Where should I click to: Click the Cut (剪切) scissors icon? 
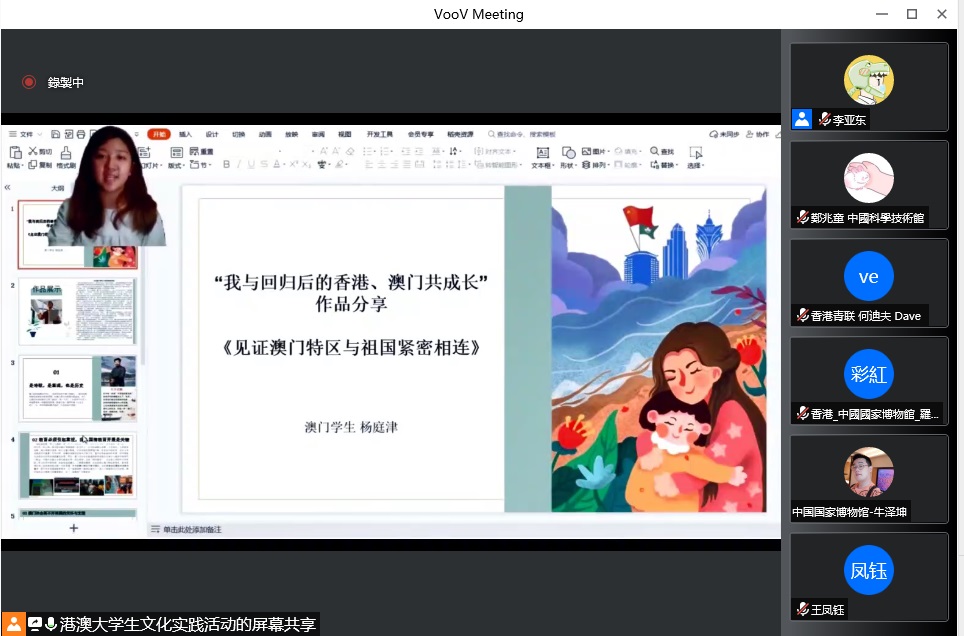(x=33, y=152)
